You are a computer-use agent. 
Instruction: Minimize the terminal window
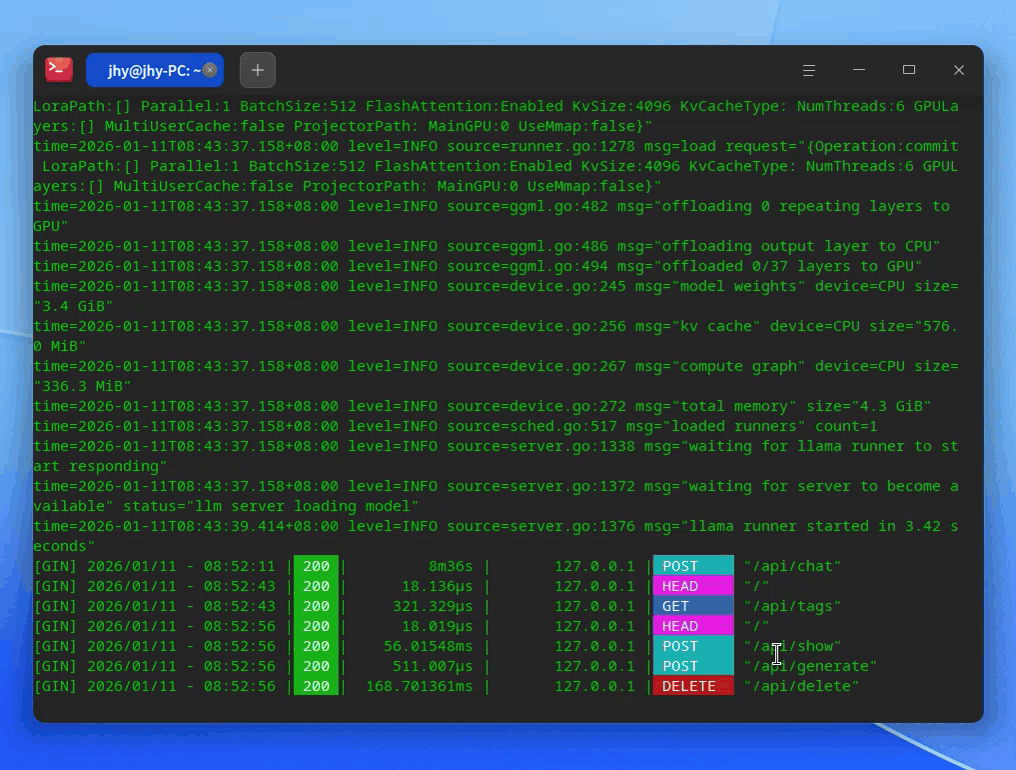[859, 70]
